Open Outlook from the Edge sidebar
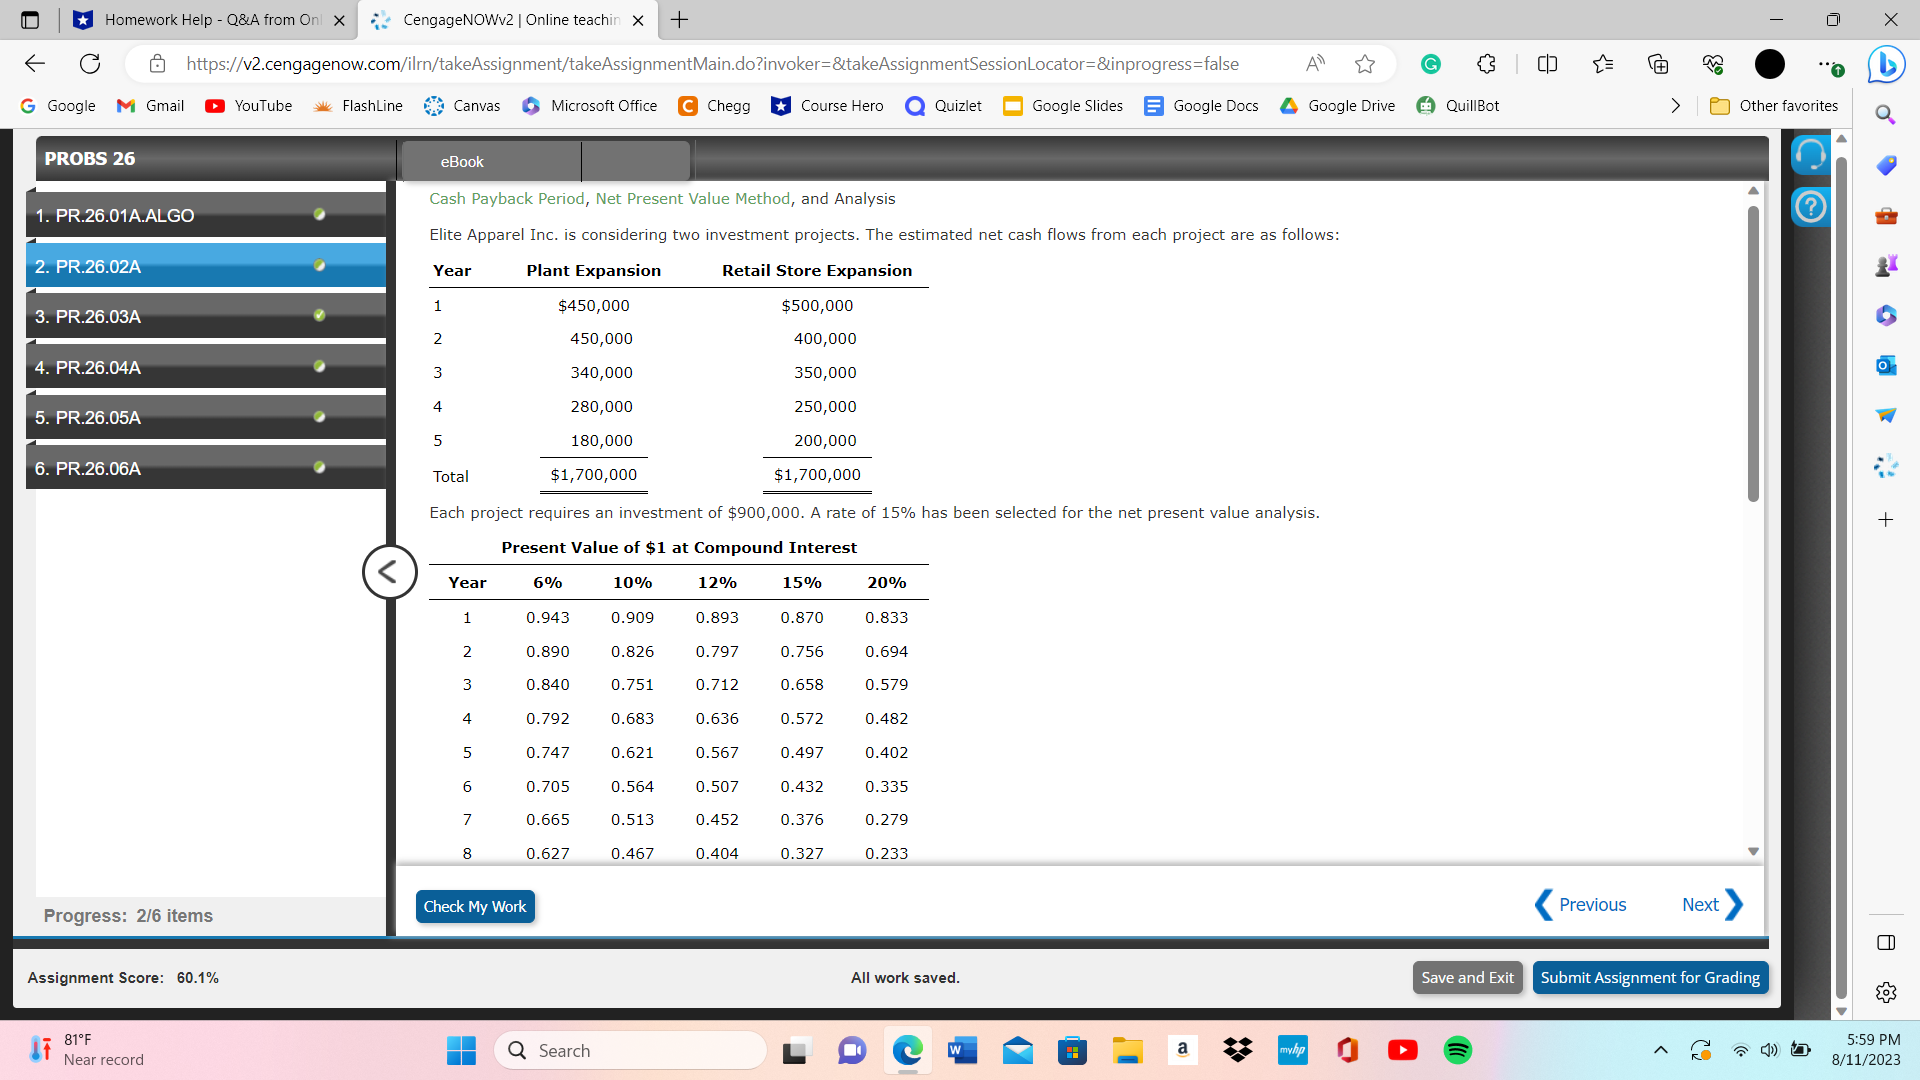The width and height of the screenshot is (1920, 1080). coord(1886,365)
